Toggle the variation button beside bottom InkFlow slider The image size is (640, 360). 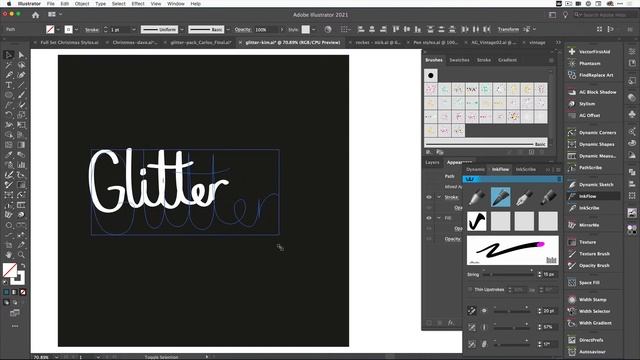click(x=472, y=344)
